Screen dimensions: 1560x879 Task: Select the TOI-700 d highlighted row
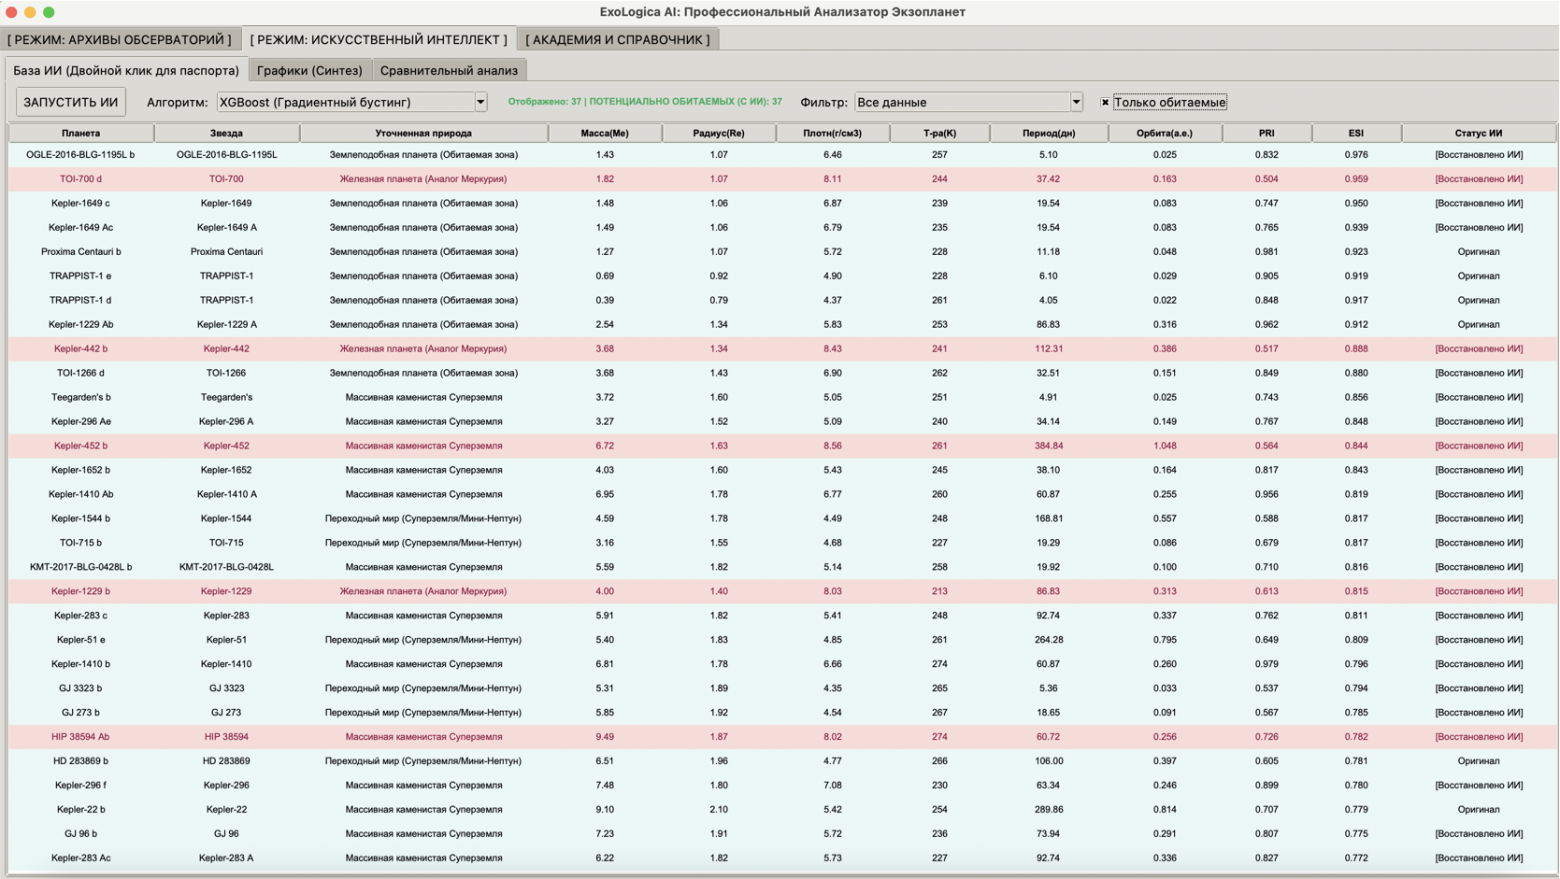(80, 179)
